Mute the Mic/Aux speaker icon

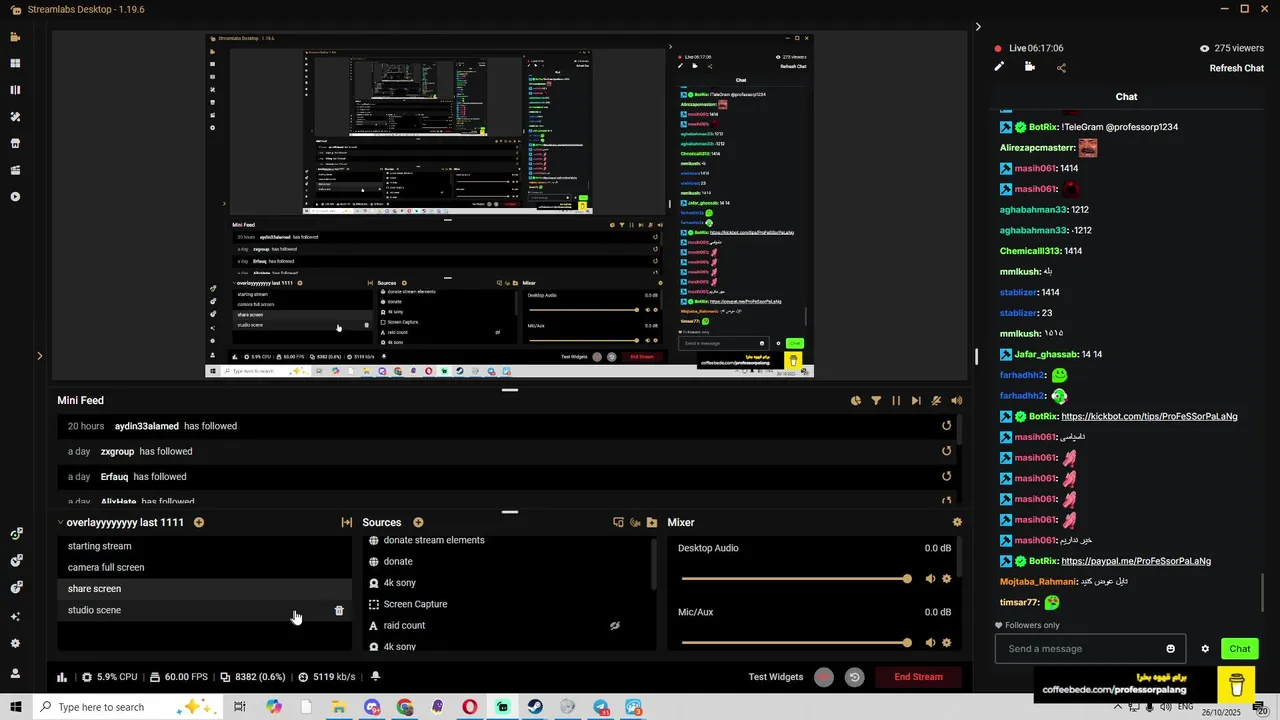930,643
